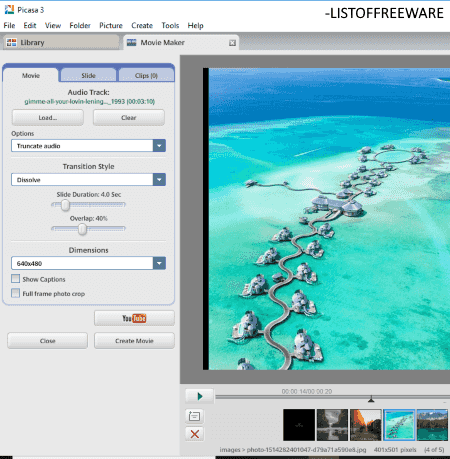The width and height of the screenshot is (450, 459).
Task: Click the Movie Maker film icon
Action: (131, 42)
